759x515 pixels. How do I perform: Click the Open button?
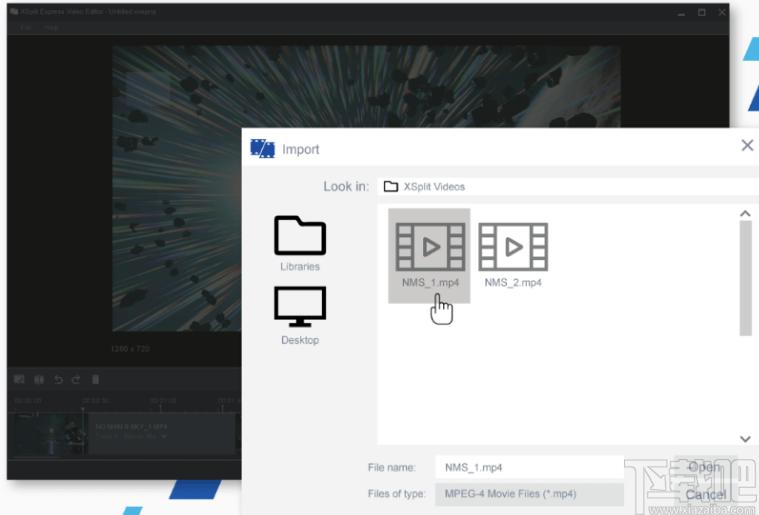tap(704, 467)
